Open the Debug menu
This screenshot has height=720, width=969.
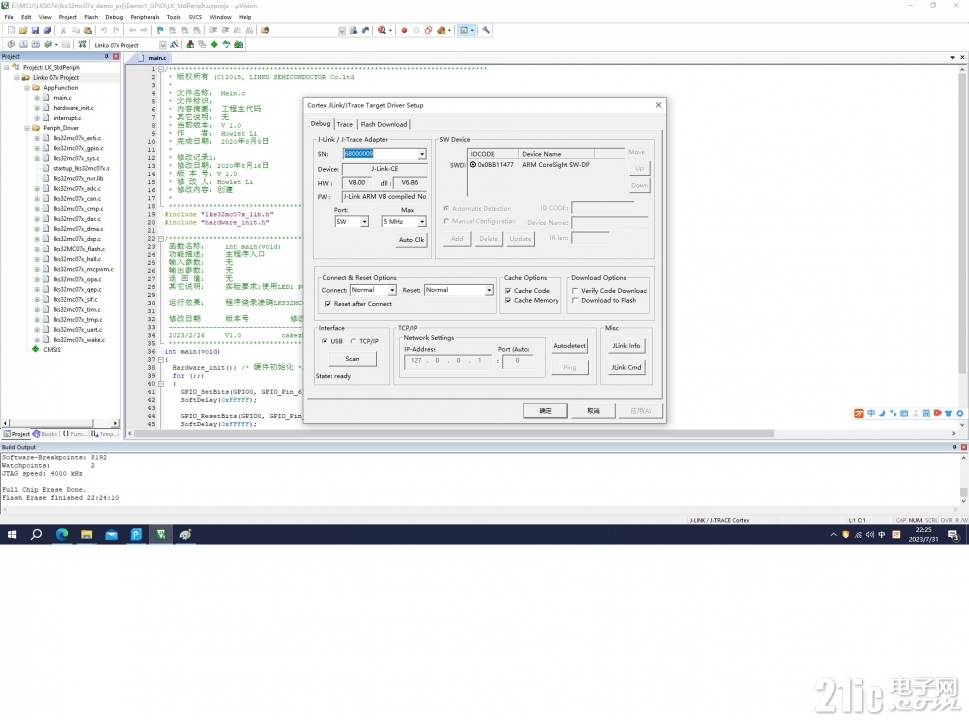pos(114,17)
